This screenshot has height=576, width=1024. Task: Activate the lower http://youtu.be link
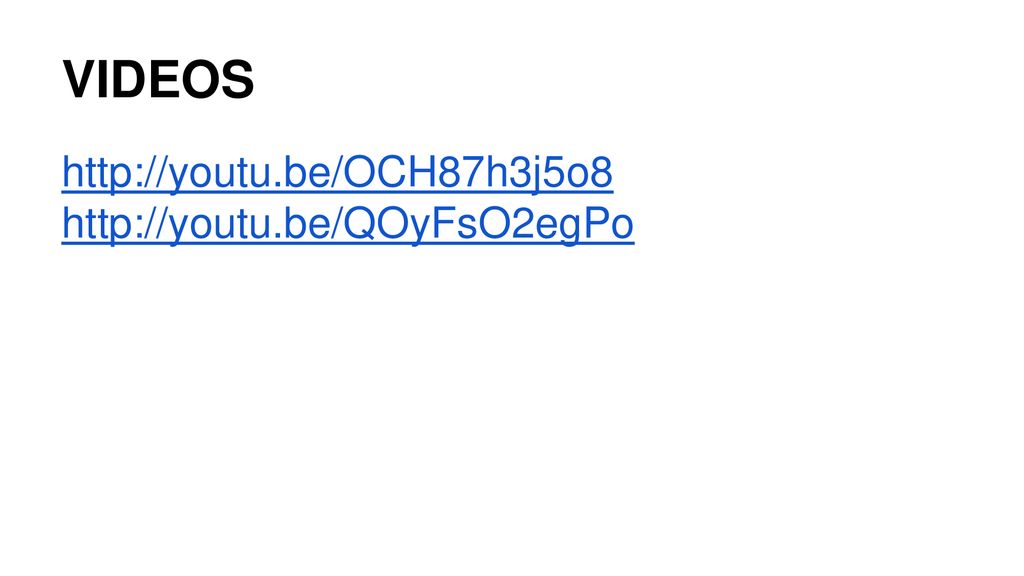[x=348, y=224]
